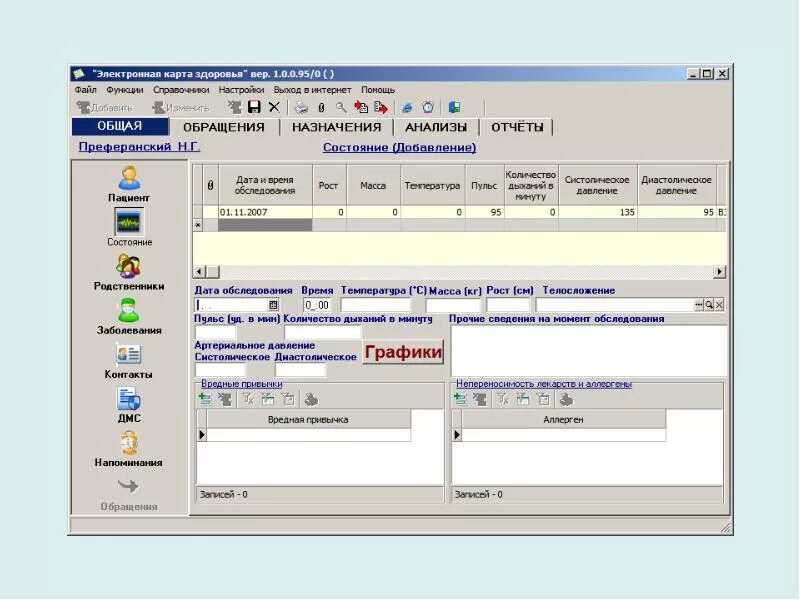Screen dimensions: 800x600
Task: Open the ДМС sidebar section
Action: [x=129, y=405]
